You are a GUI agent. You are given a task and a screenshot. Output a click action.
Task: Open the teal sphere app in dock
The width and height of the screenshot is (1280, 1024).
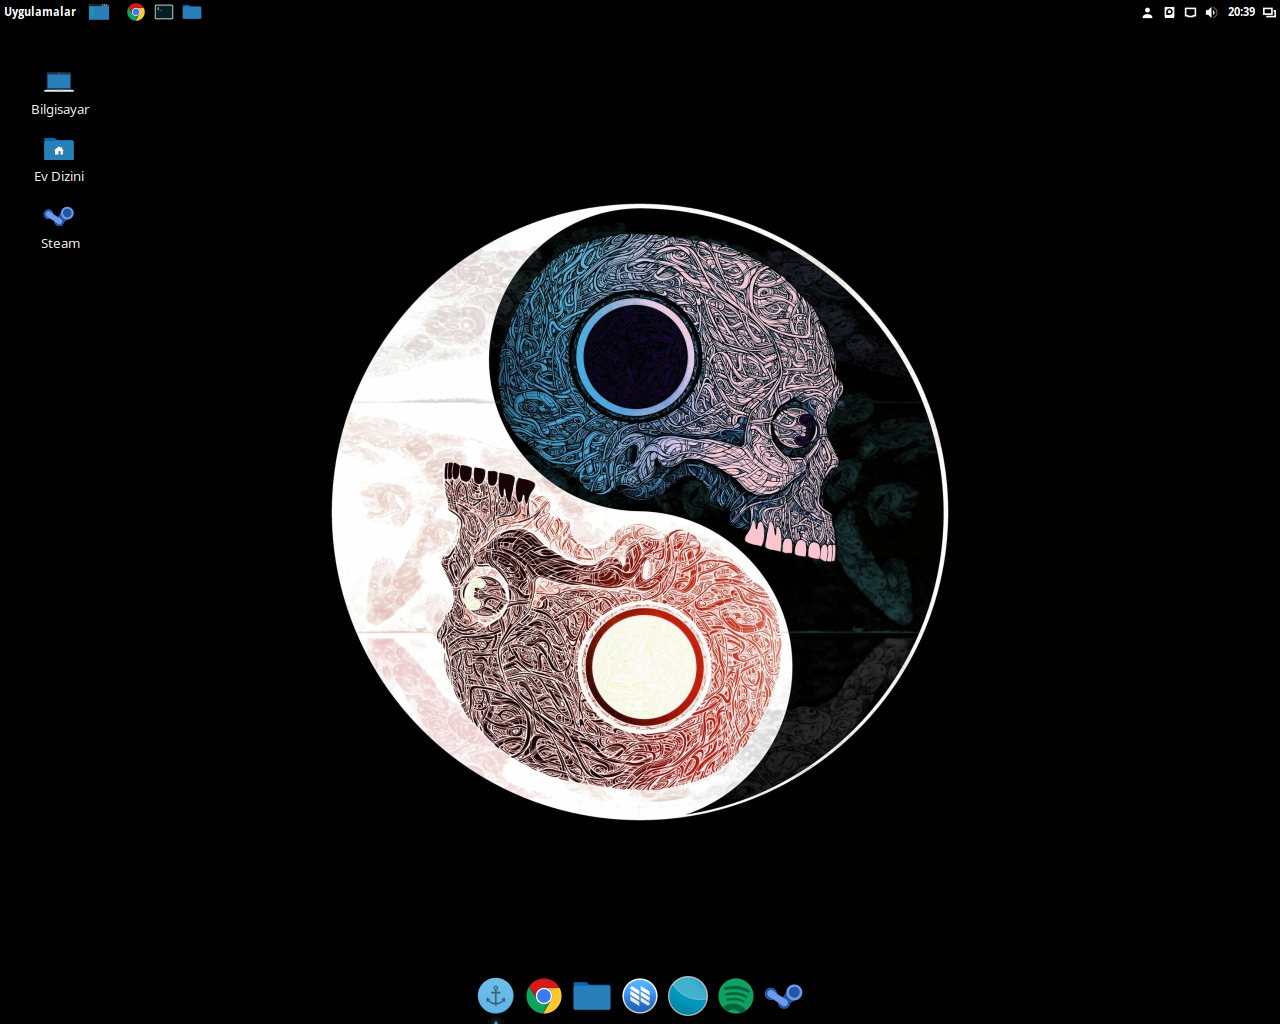pyautogui.click(x=688, y=996)
